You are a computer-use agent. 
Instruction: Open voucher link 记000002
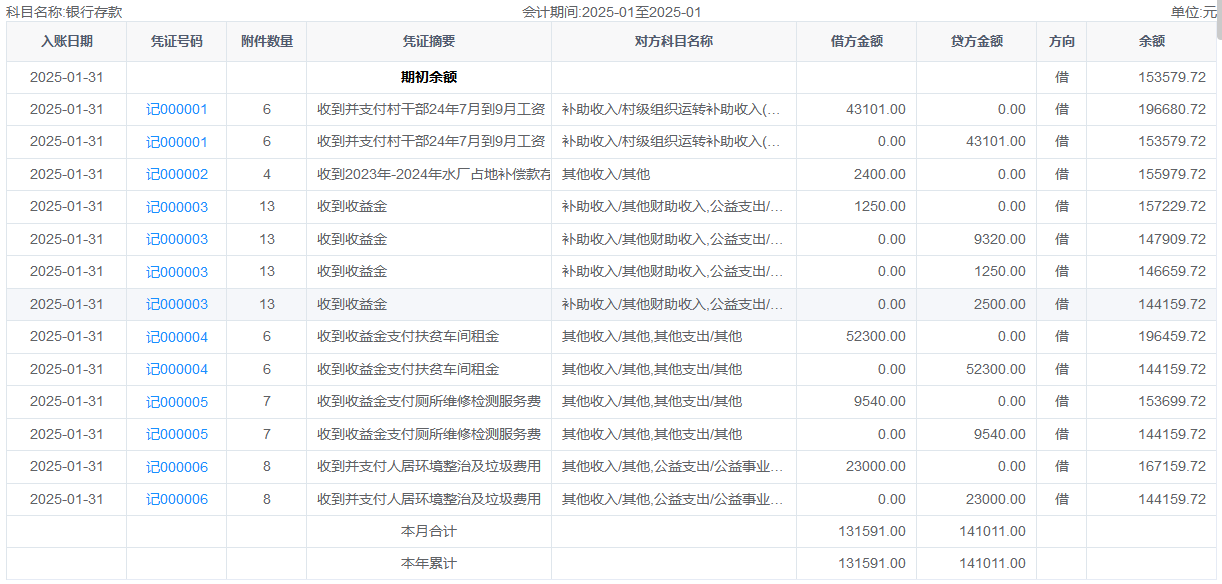pyautogui.click(x=177, y=174)
